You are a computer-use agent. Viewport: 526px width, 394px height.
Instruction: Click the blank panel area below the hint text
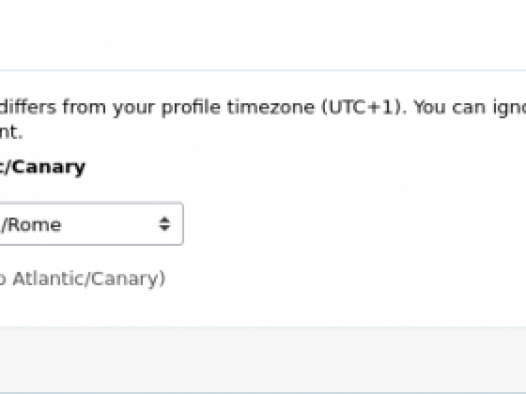(x=263, y=308)
